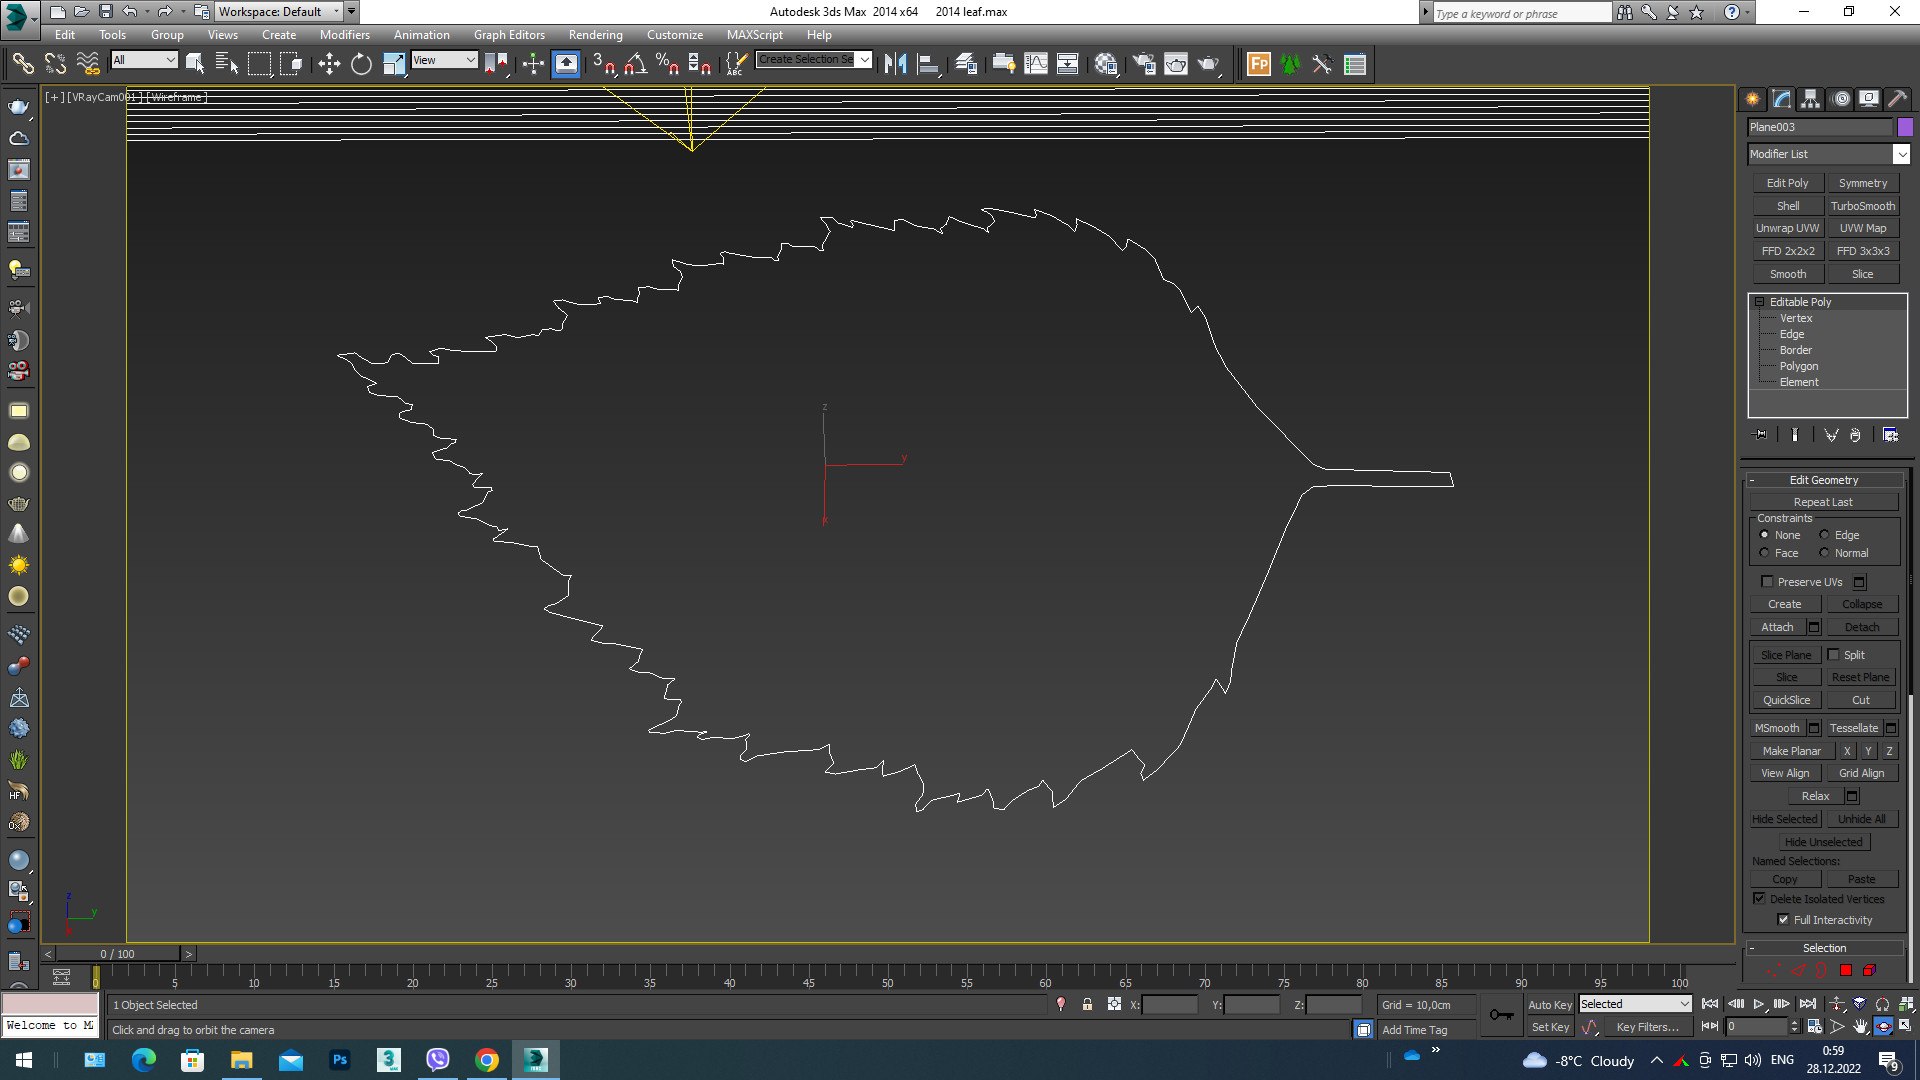Click the TurboSmooth modifier button
1920x1080 pixels.
[x=1863, y=206]
